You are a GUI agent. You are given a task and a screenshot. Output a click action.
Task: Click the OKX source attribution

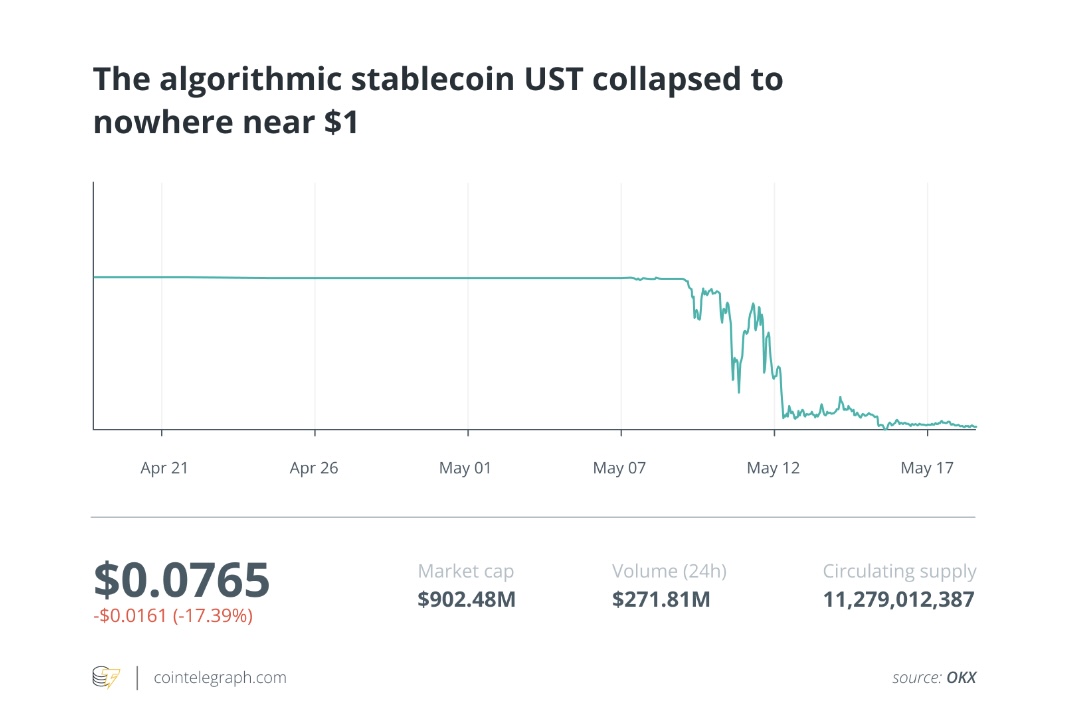tap(959, 678)
